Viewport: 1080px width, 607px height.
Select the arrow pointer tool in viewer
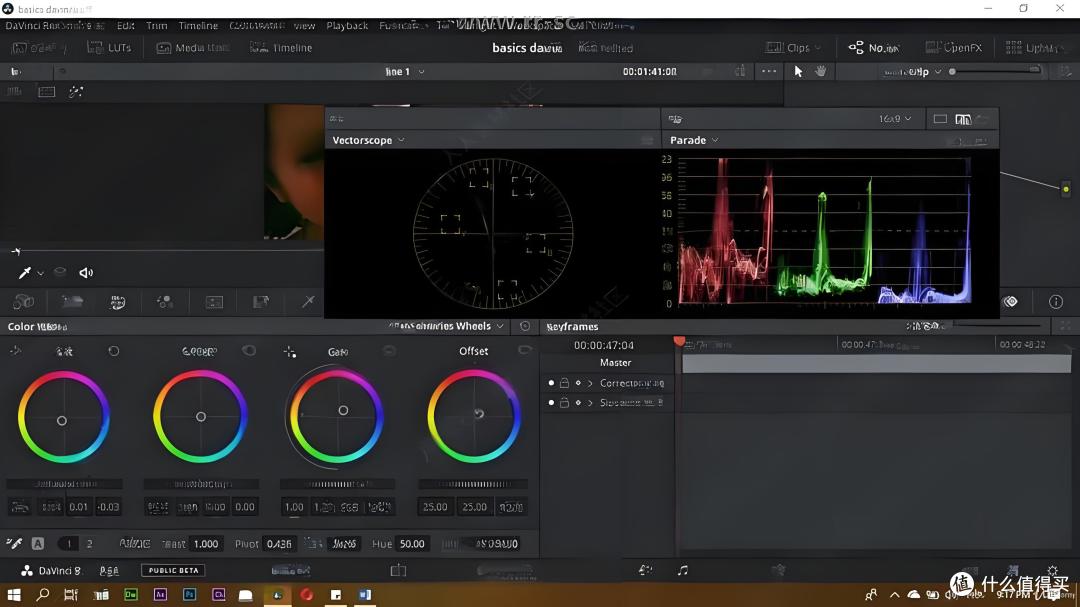pos(798,71)
